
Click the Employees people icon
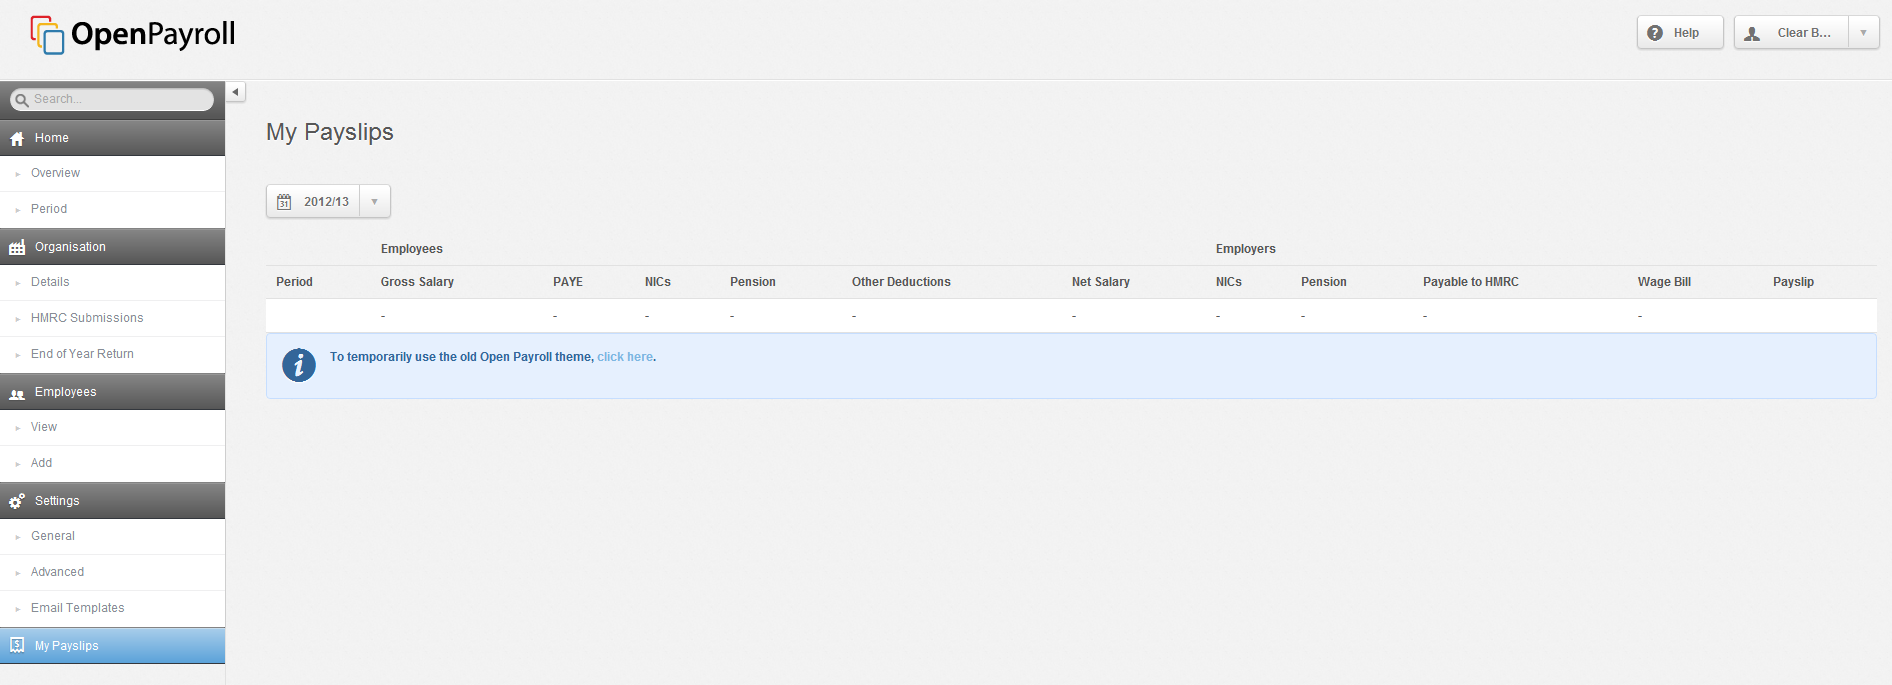coord(17,393)
